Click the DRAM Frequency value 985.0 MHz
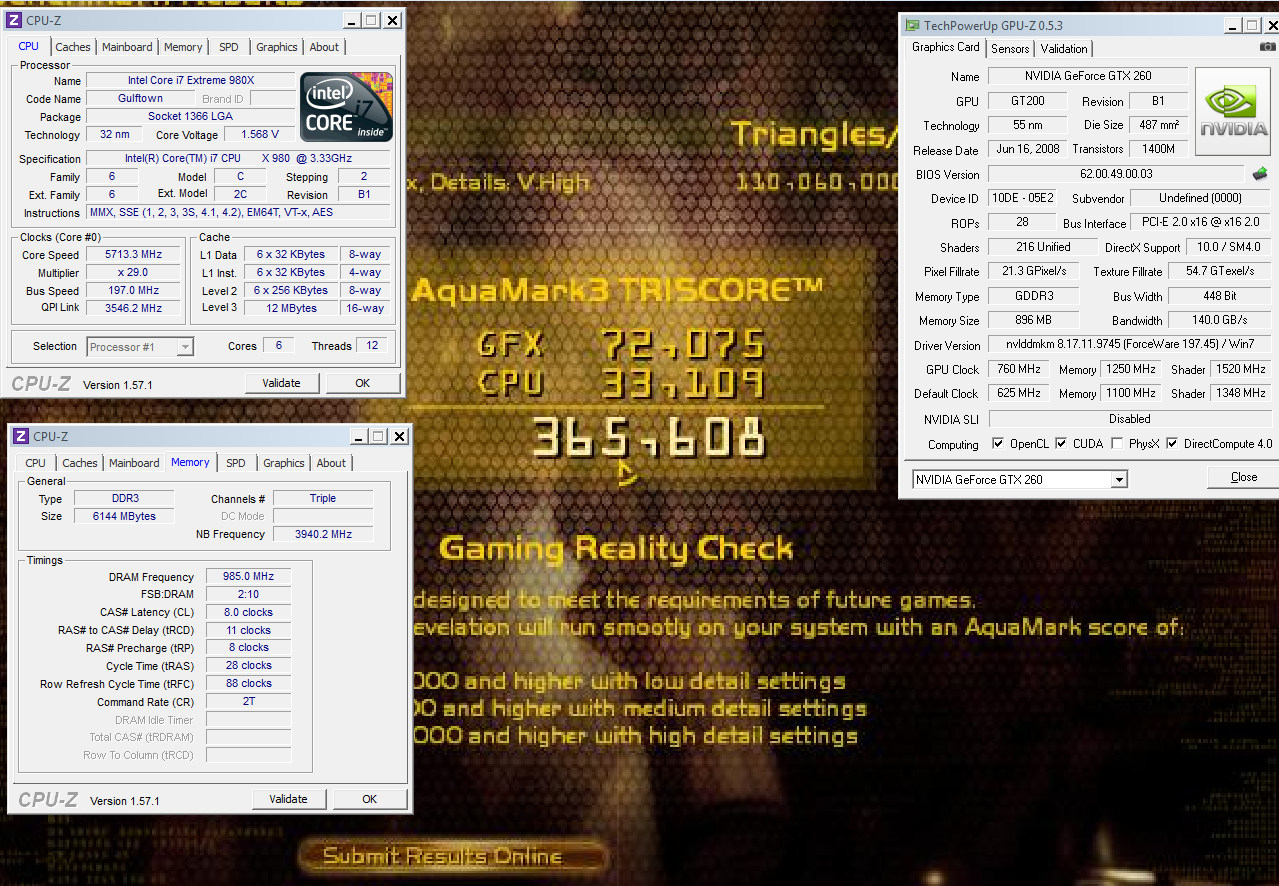1279x886 pixels. 249,577
